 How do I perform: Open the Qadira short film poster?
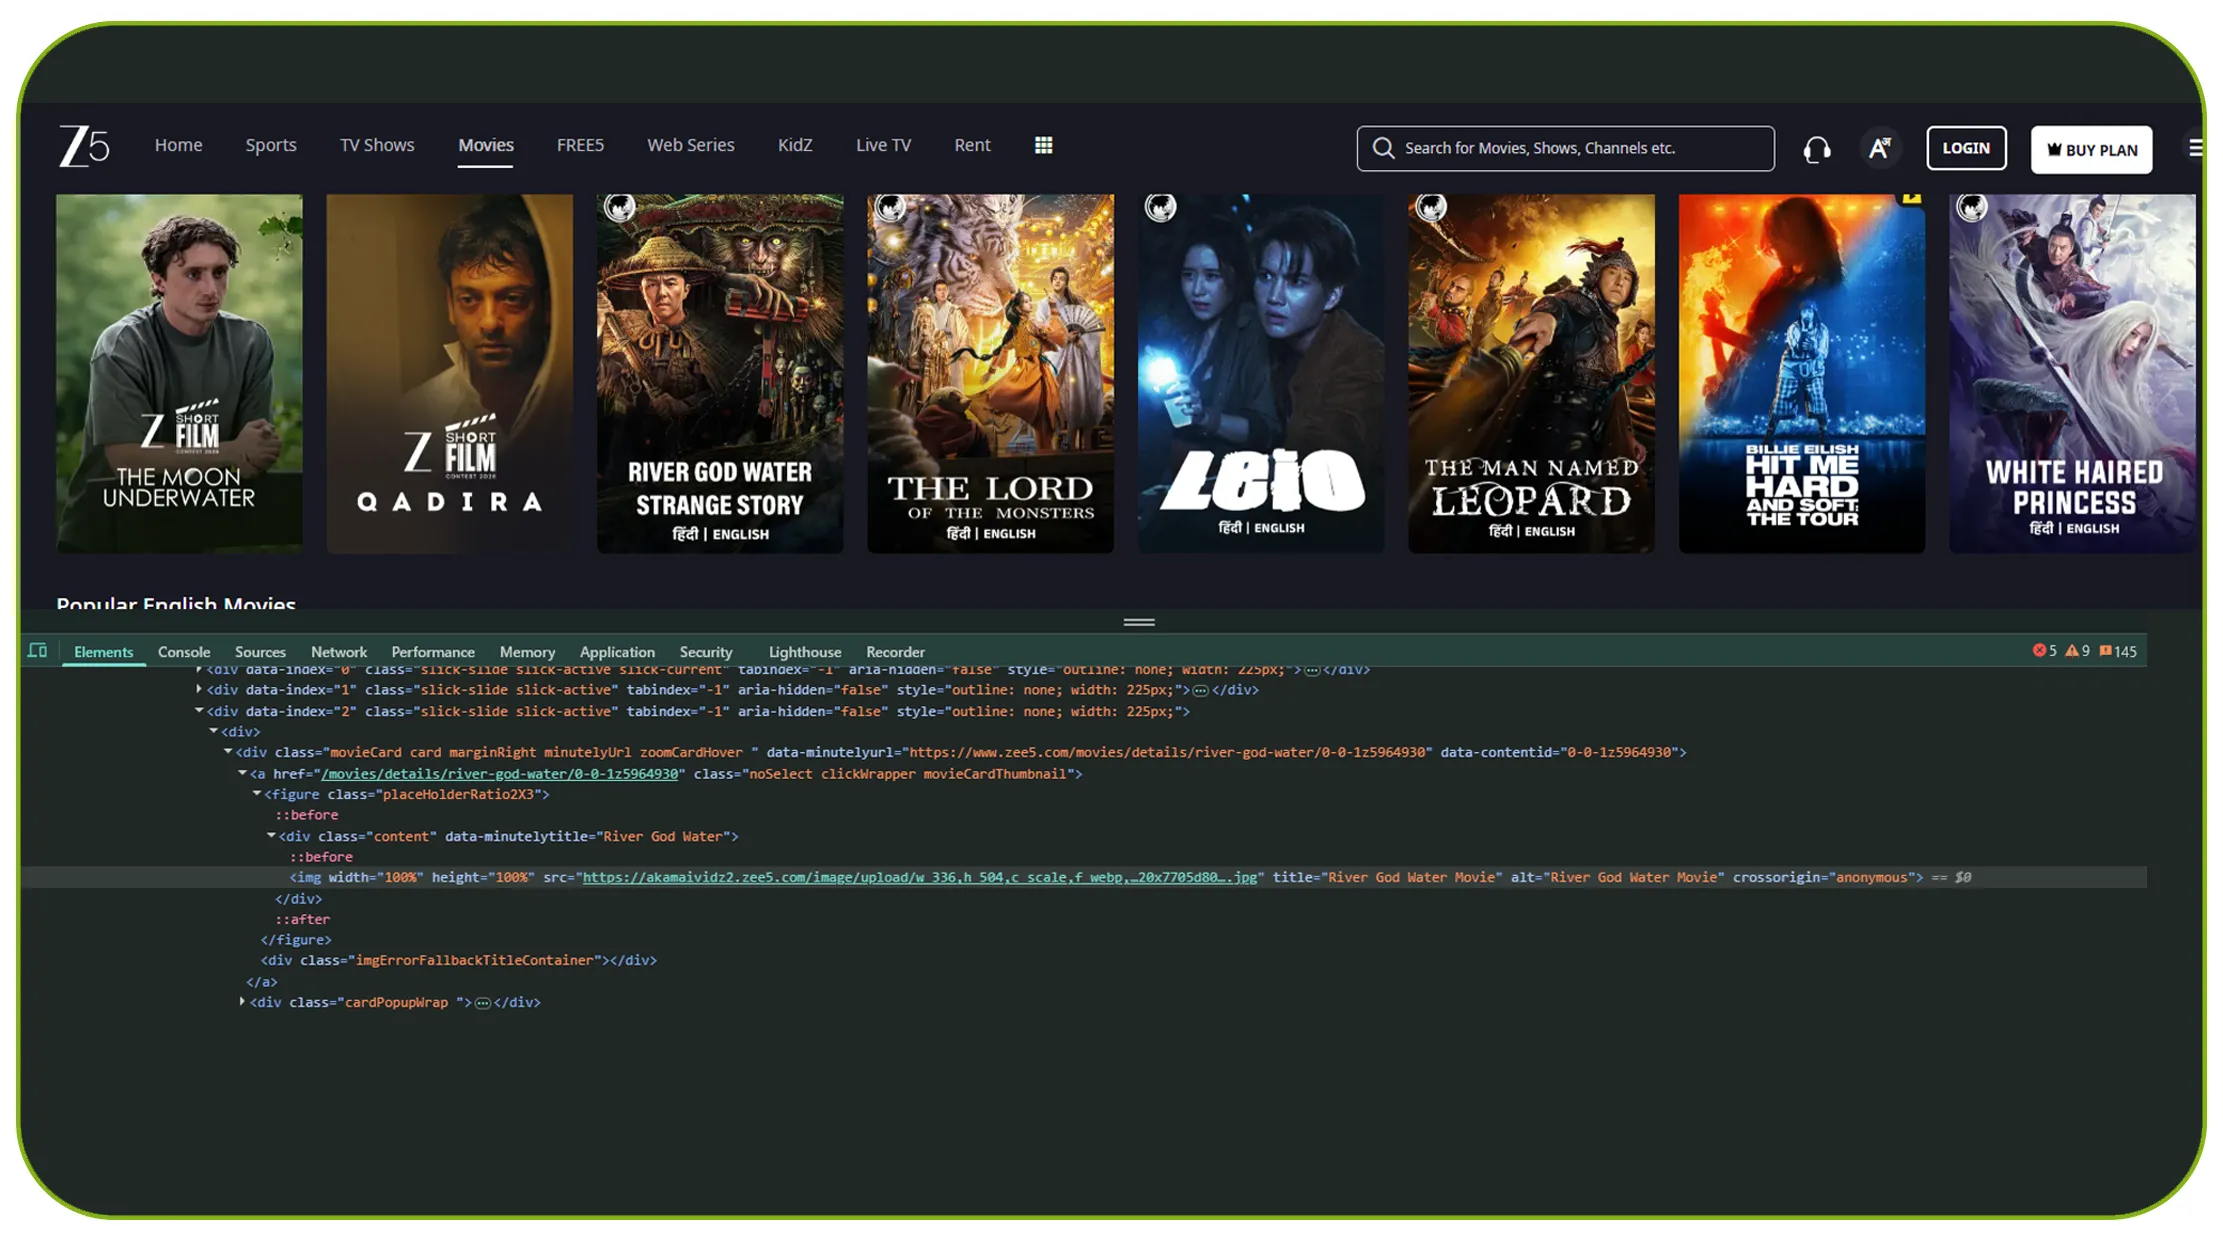(450, 373)
